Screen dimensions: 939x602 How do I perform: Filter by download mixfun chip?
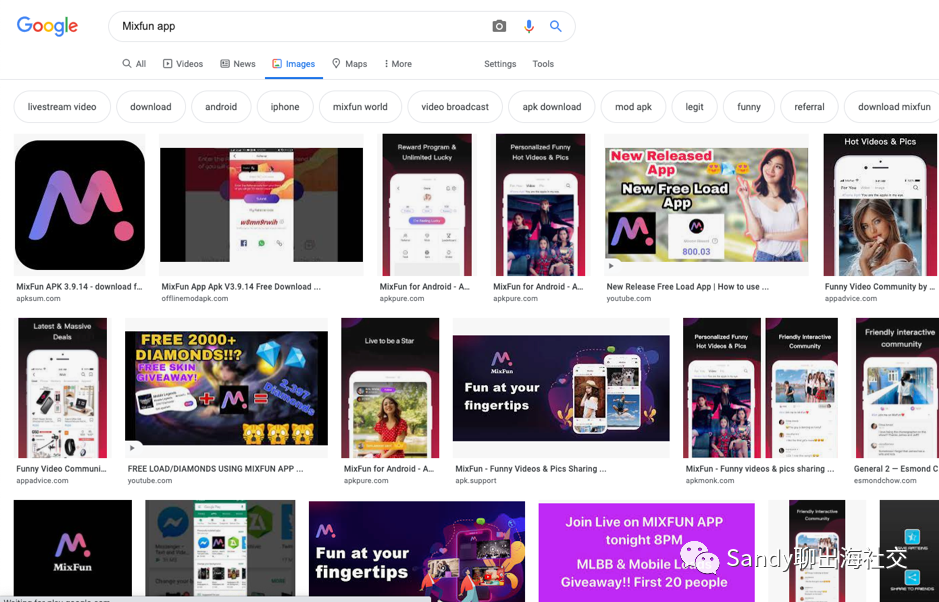(892, 107)
